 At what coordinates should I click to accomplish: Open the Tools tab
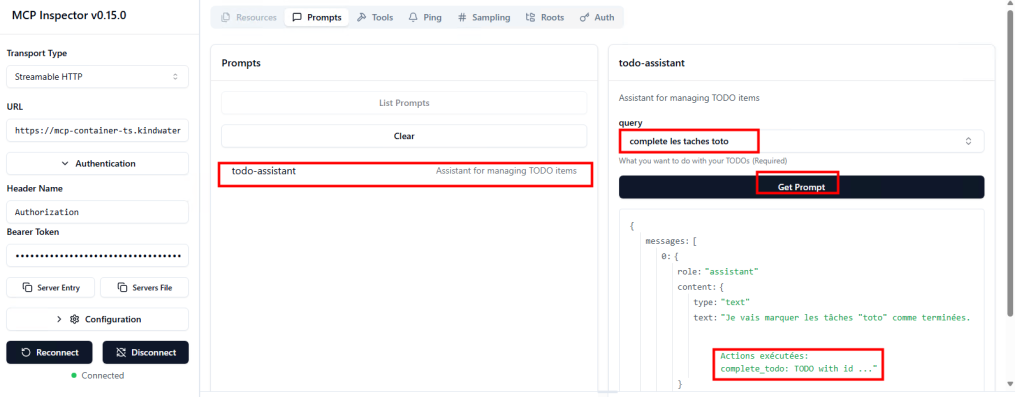[375, 18]
